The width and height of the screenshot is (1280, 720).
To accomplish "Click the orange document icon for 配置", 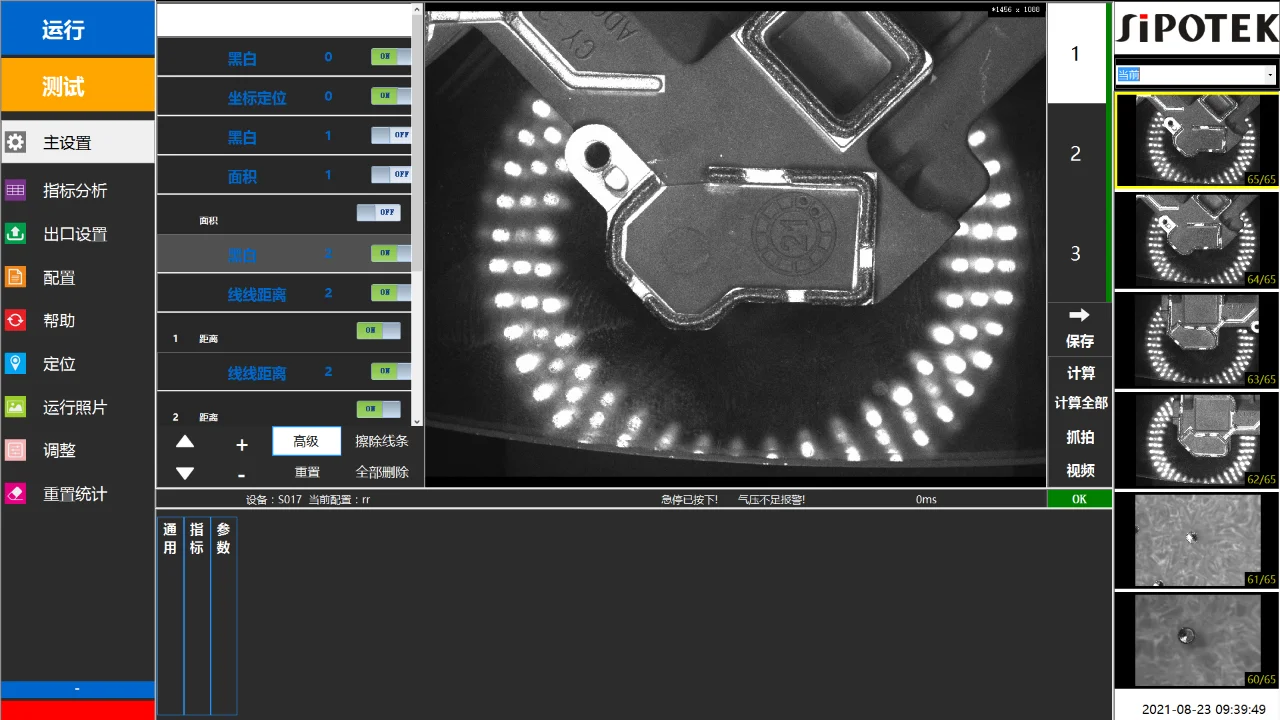I will click(x=16, y=277).
